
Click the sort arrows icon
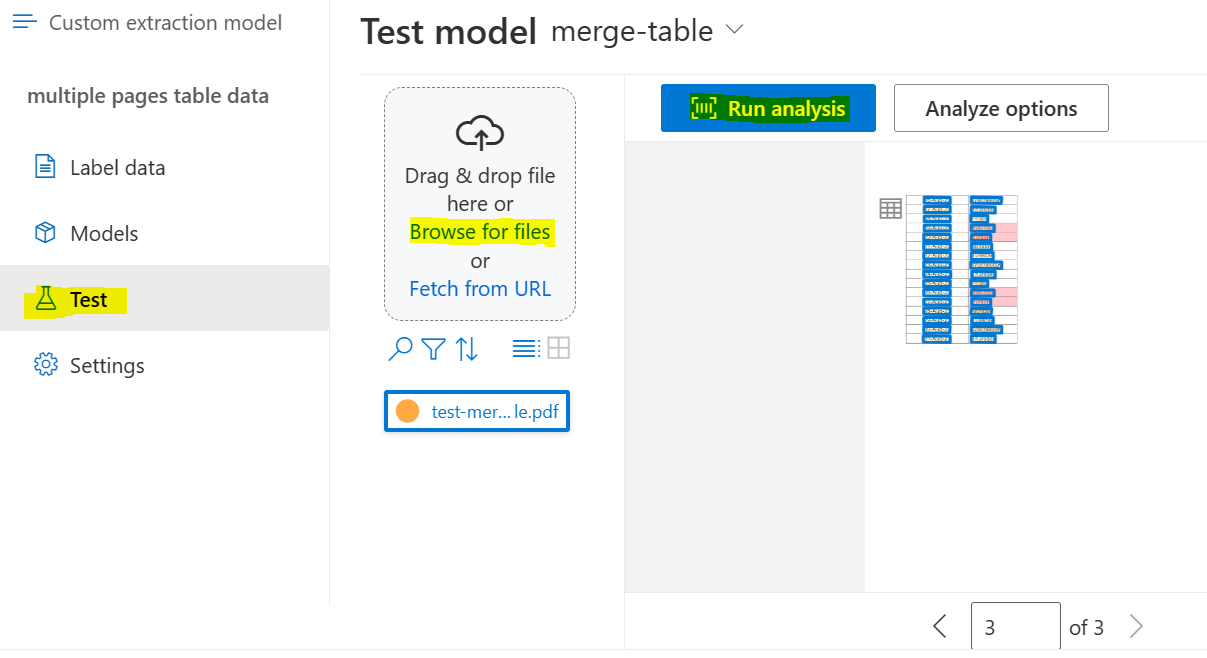(x=466, y=348)
